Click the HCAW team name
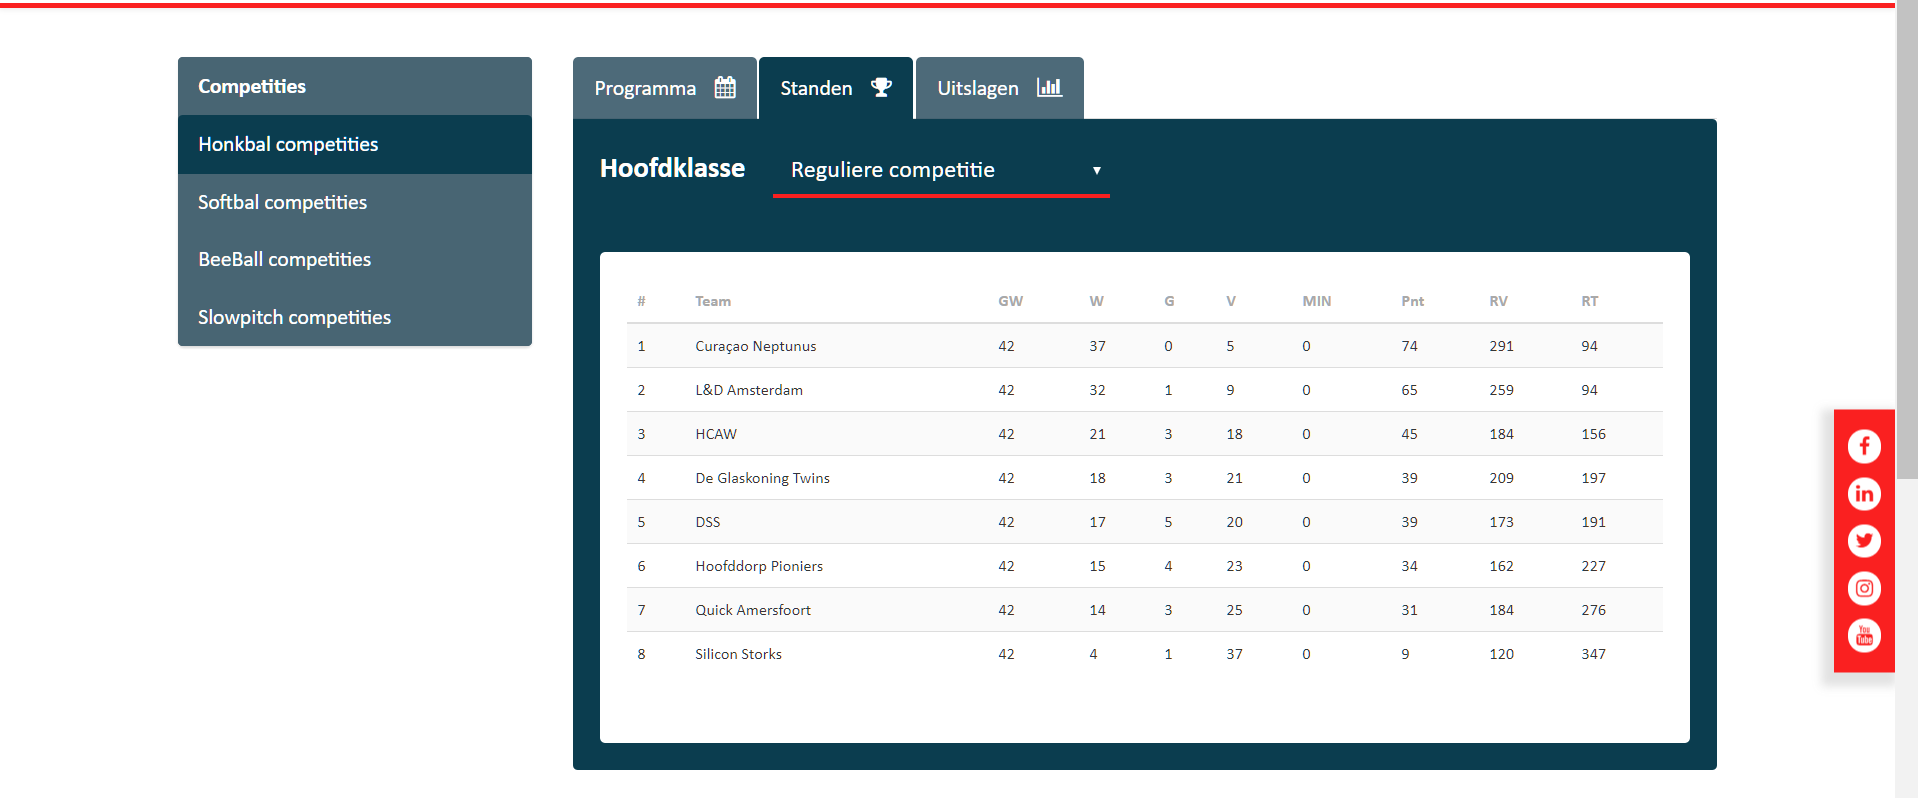This screenshot has height=798, width=1918. click(x=716, y=434)
